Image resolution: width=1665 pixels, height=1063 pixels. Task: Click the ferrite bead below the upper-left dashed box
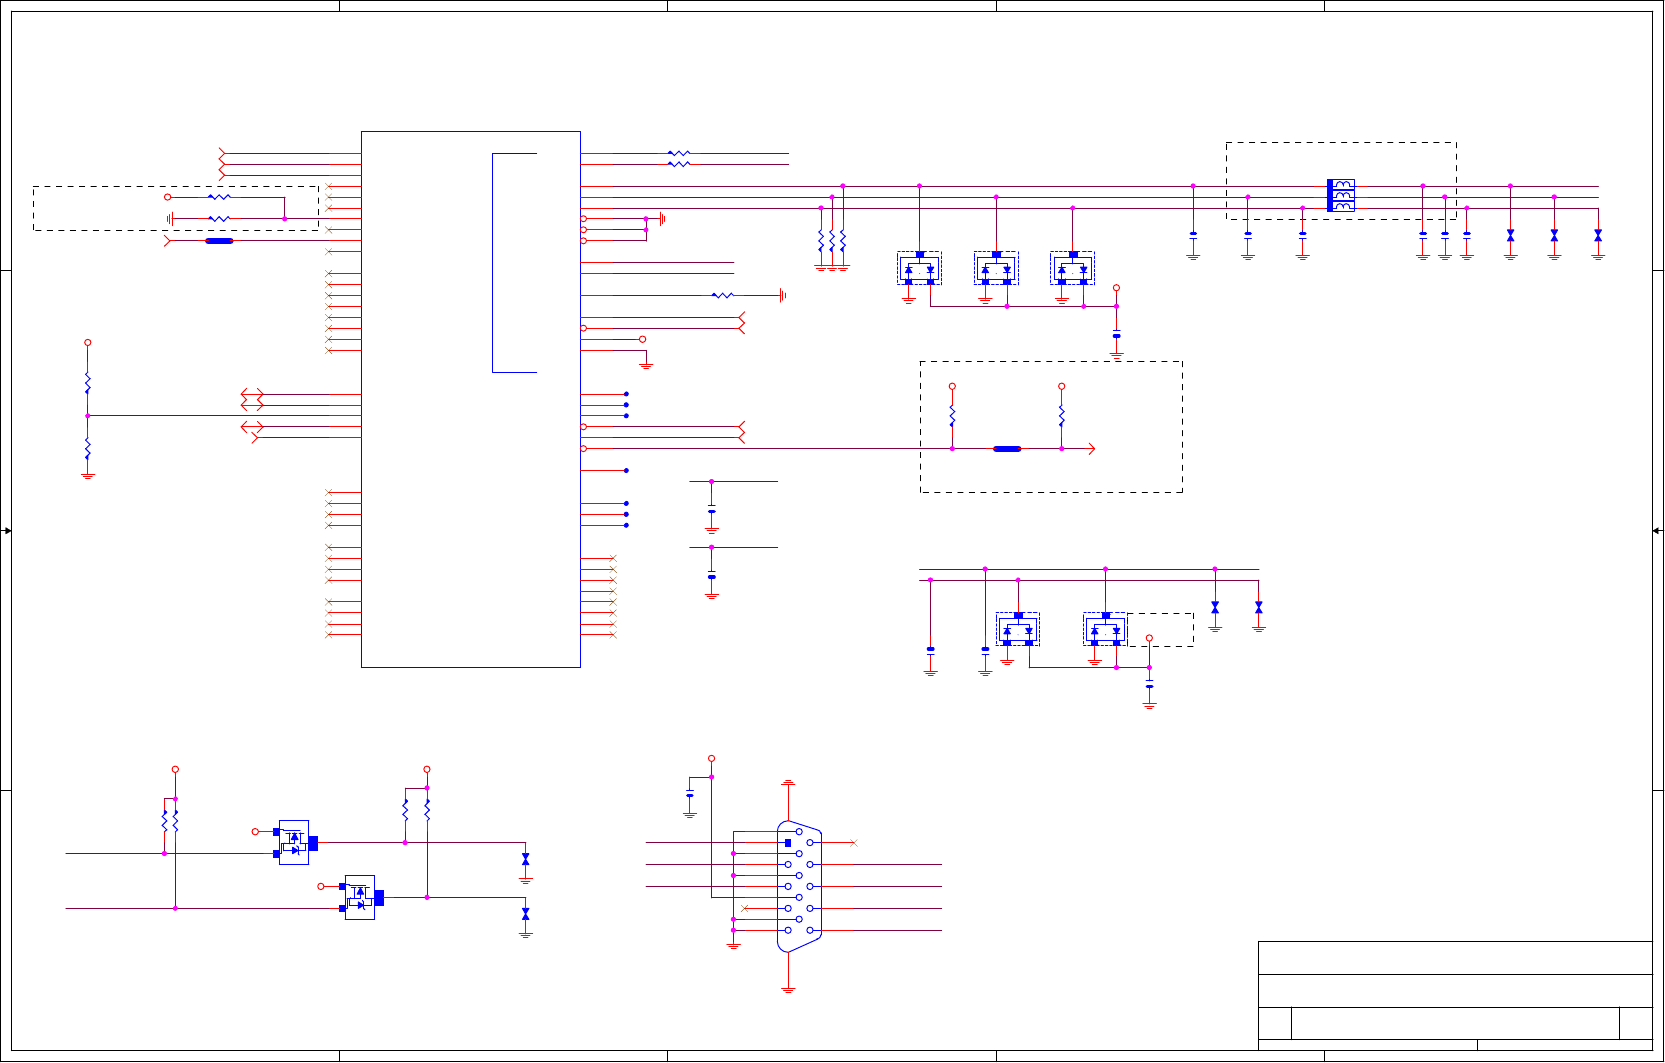[x=219, y=241]
